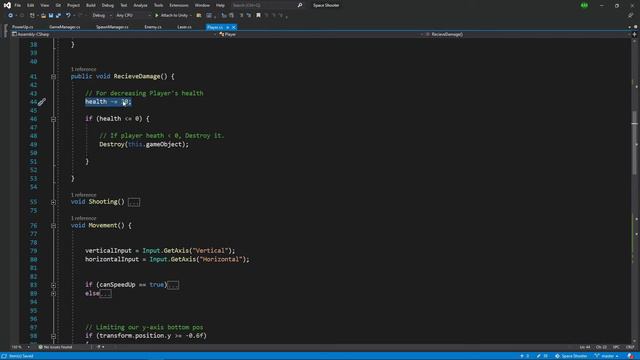Click the quick actions screwdriver icon at line 44
Image resolution: width=640 pixels, height=360 pixels.
click(x=42, y=102)
